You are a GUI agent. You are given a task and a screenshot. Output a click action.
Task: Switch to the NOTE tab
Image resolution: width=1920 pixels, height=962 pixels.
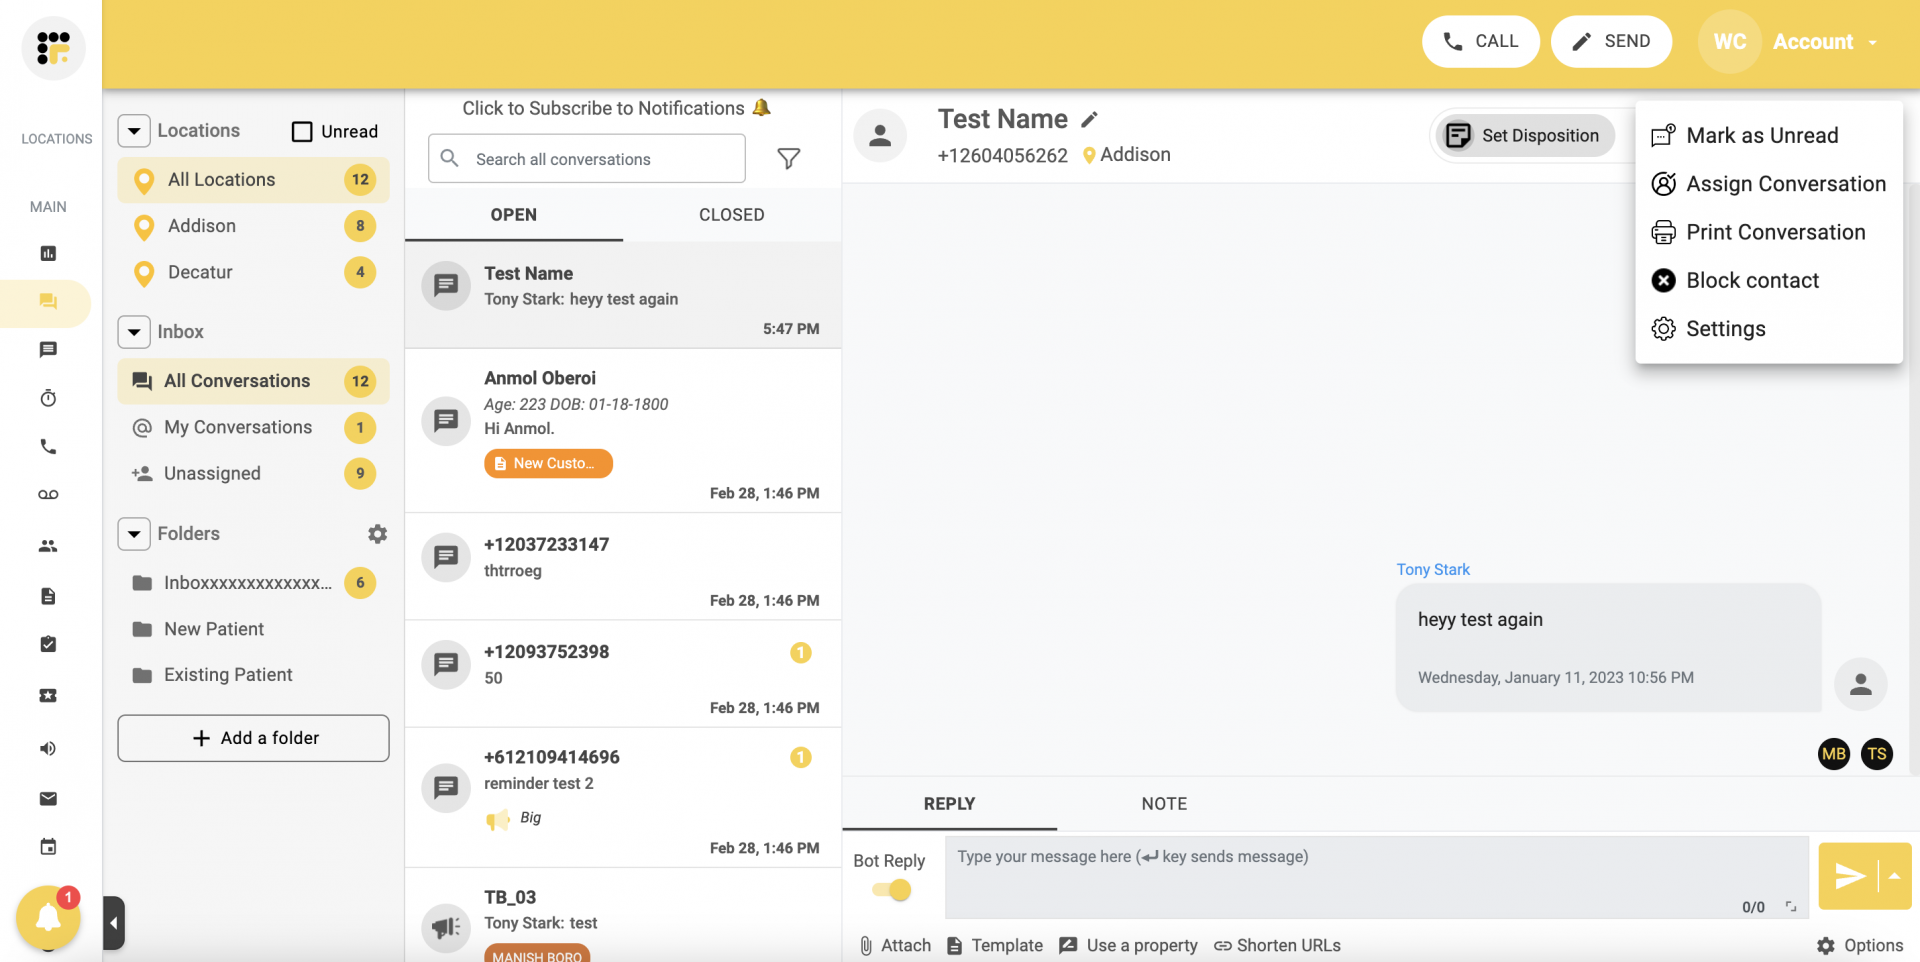pyautogui.click(x=1164, y=804)
